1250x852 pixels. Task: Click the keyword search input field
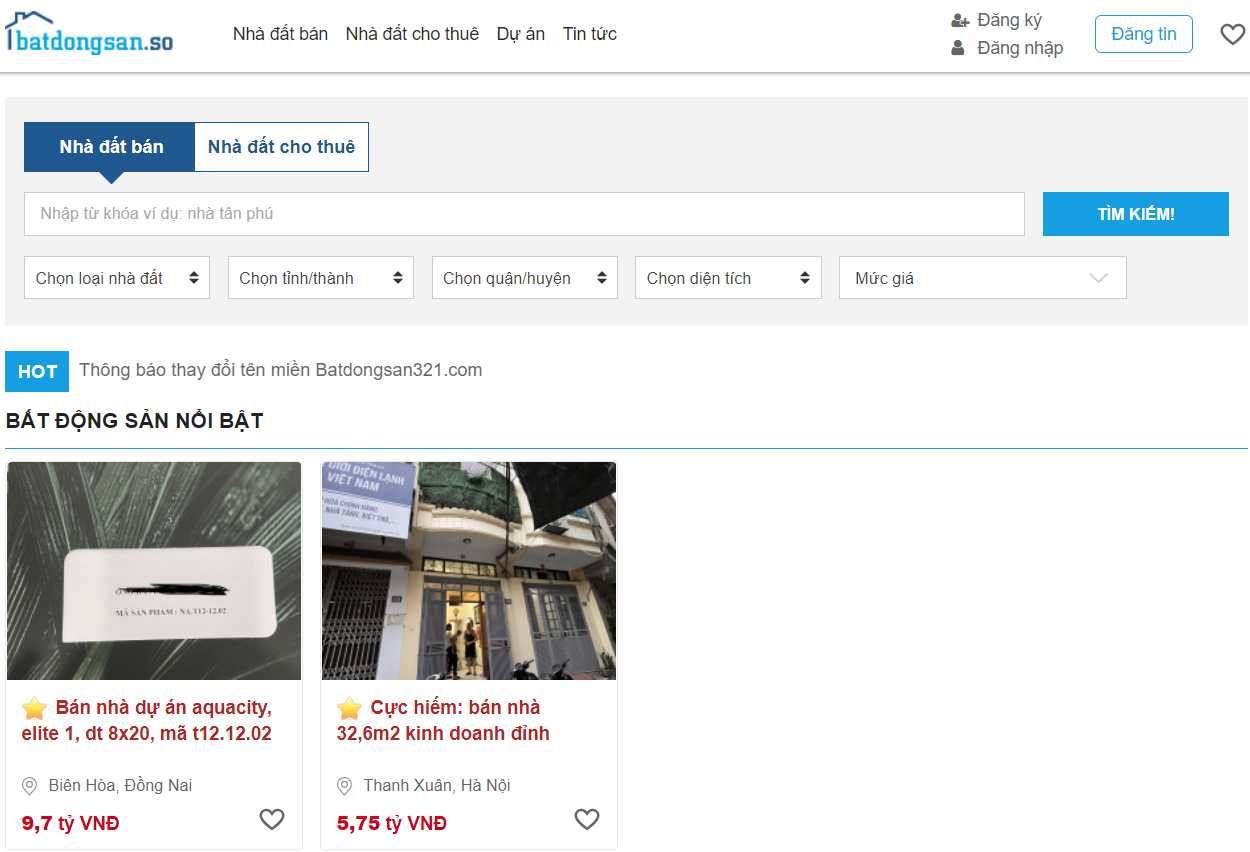click(524, 214)
